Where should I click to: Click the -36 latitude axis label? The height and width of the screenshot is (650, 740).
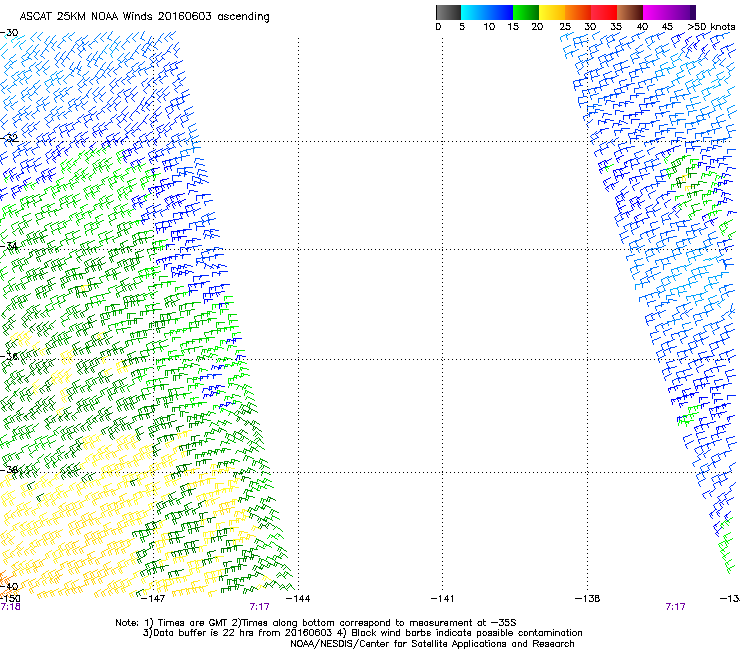click(x=9, y=356)
